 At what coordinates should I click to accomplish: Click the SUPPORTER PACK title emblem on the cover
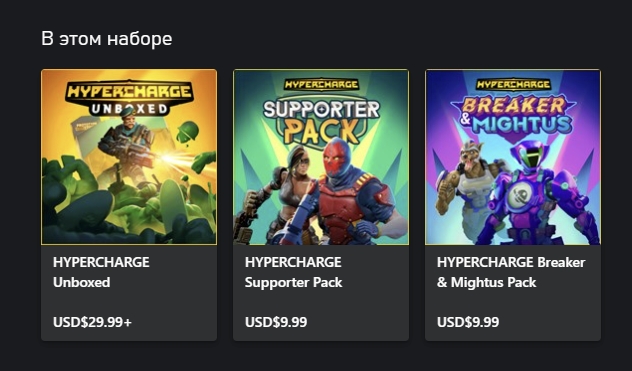tap(321, 121)
